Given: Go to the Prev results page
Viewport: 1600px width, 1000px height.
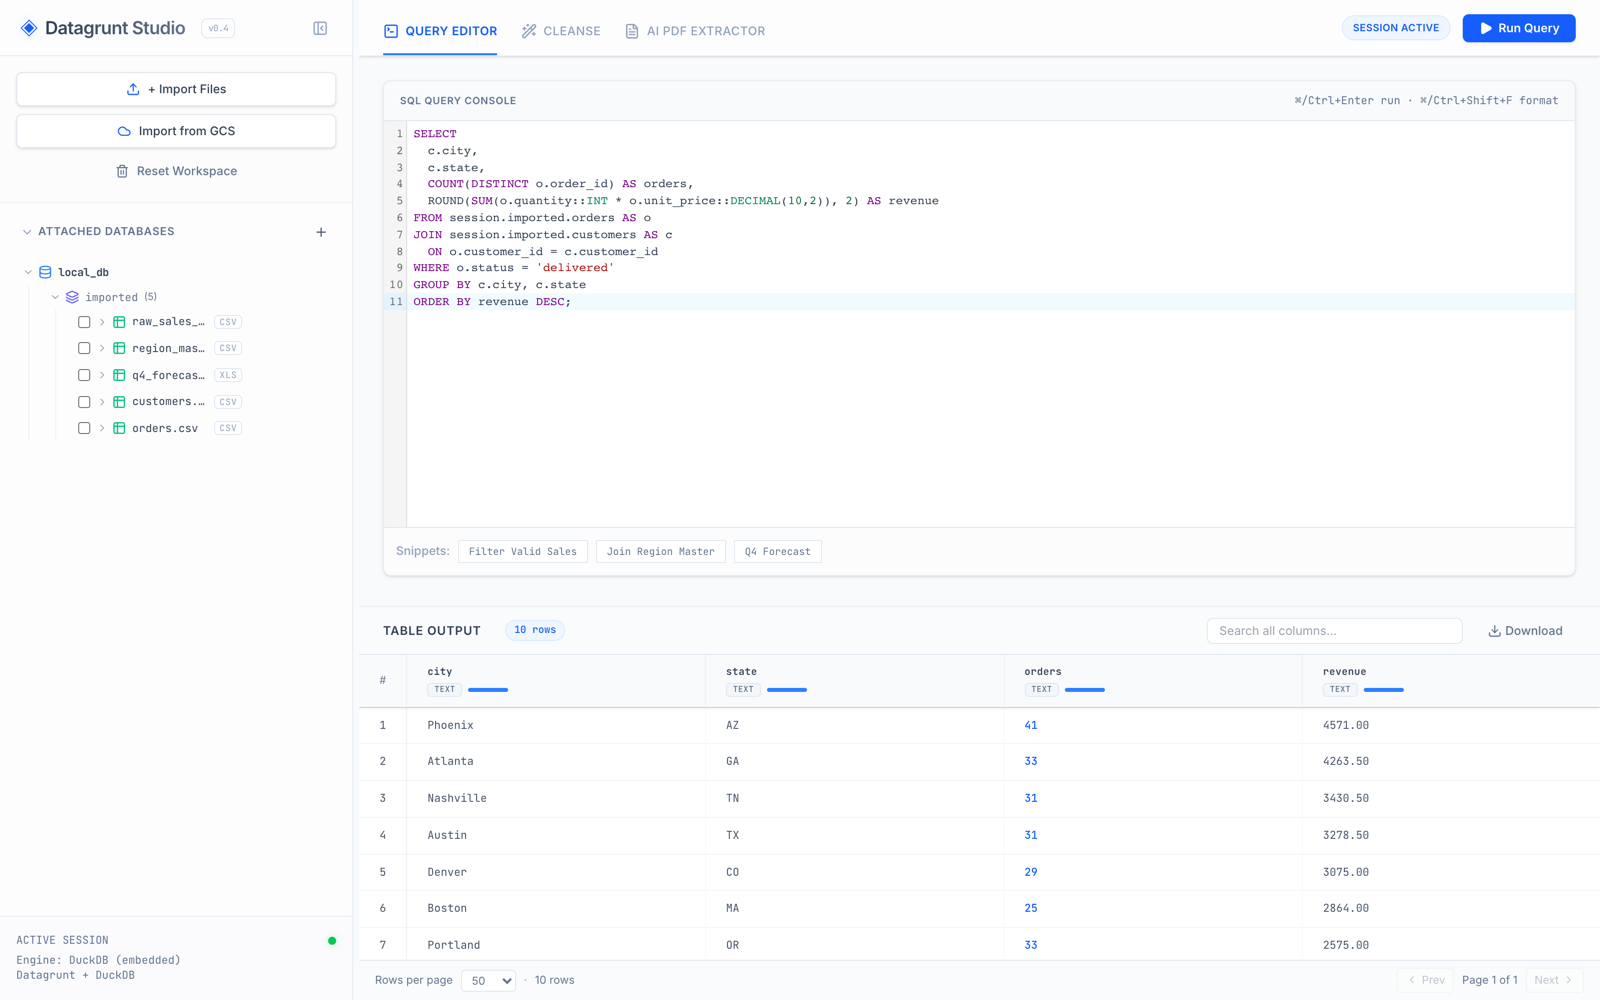Looking at the screenshot, I should [x=1426, y=980].
